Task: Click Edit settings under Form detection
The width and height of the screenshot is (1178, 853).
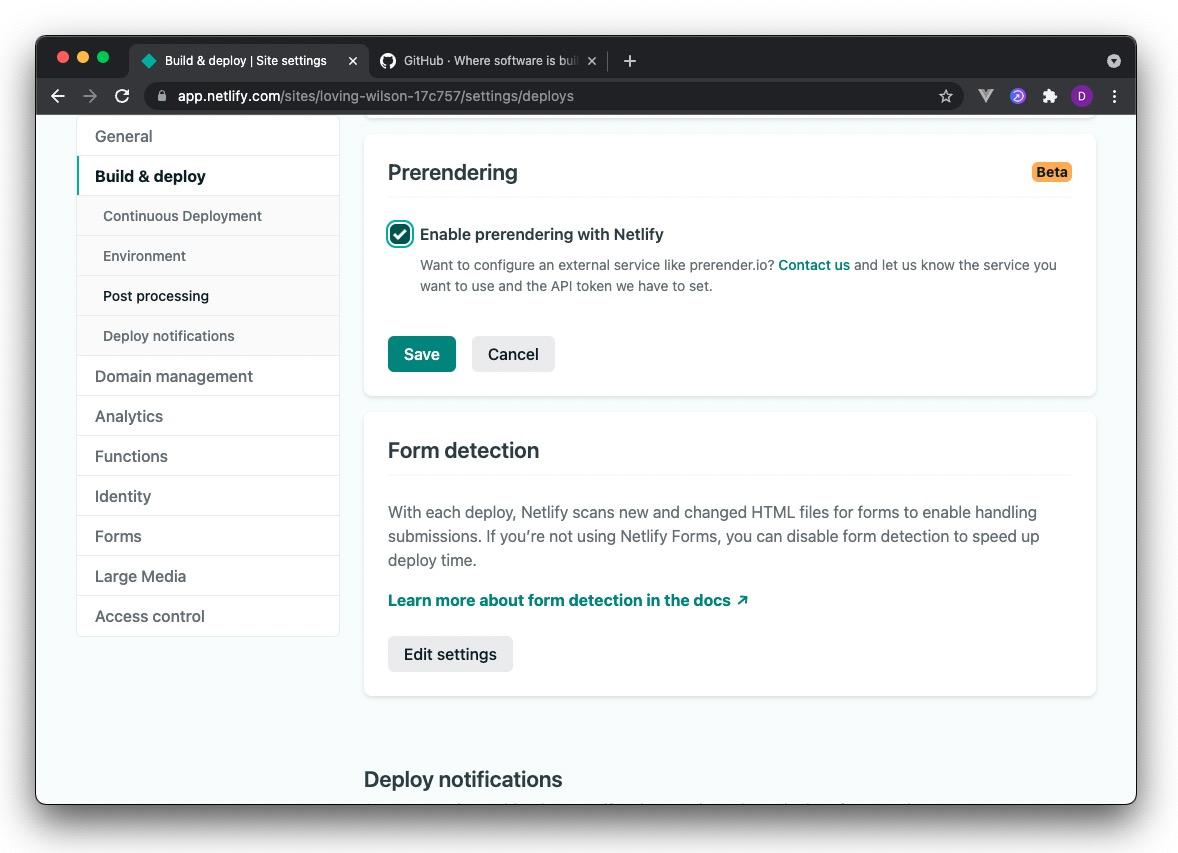Action: (450, 654)
